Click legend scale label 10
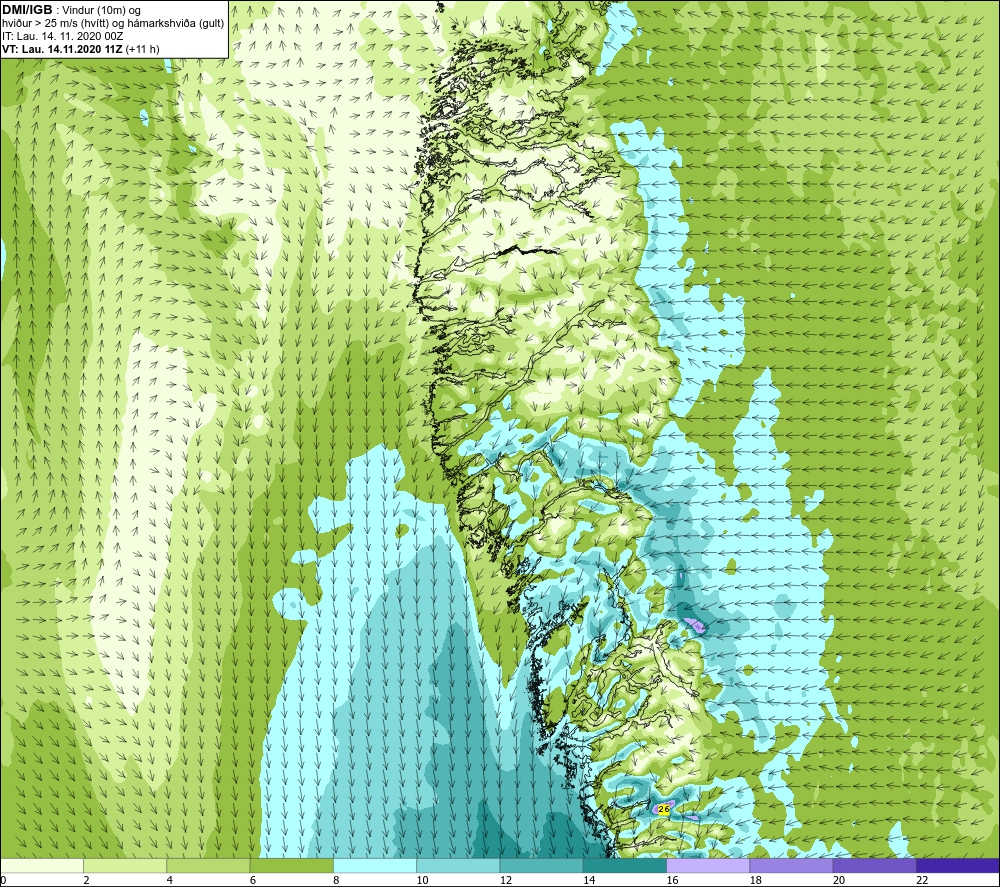 pyautogui.click(x=423, y=881)
